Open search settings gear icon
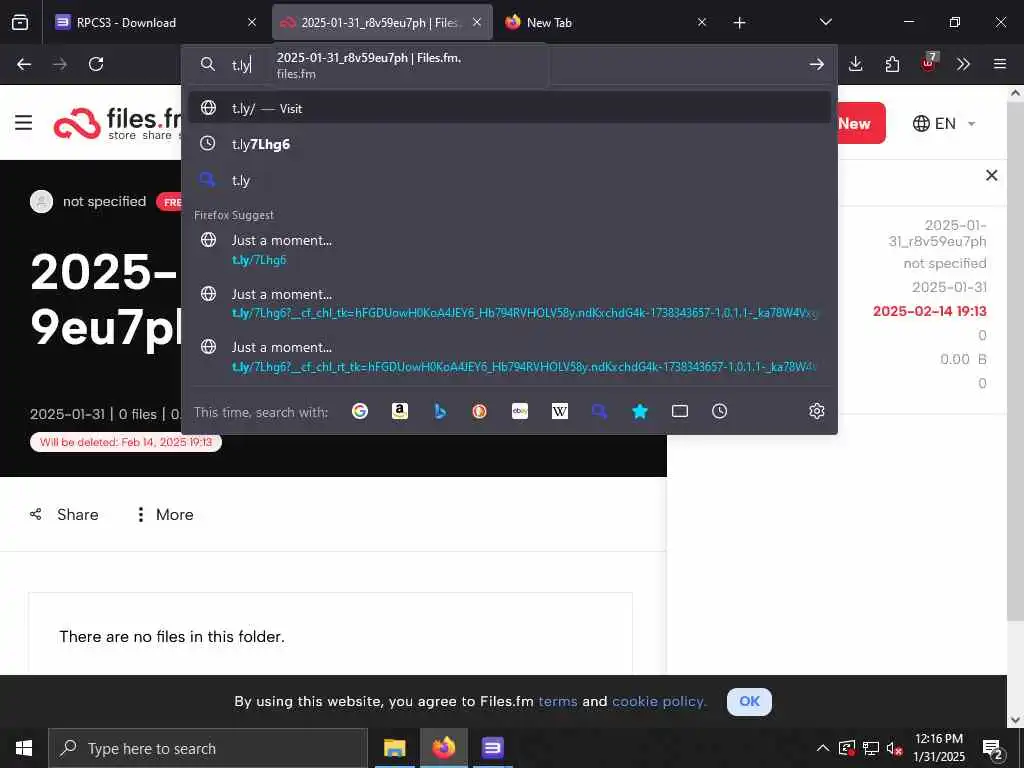 (816, 411)
